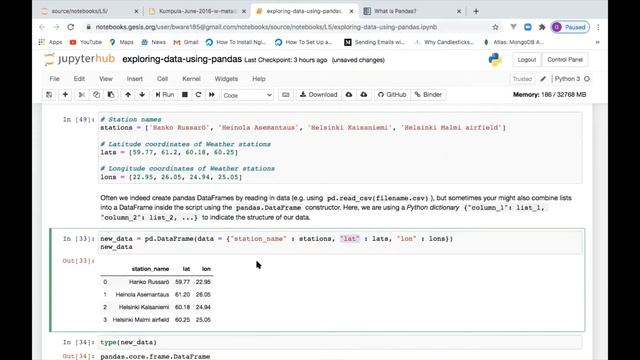640x360 pixels.
Task: Click the Binder toolbar button
Action: pyautogui.click(x=428, y=95)
